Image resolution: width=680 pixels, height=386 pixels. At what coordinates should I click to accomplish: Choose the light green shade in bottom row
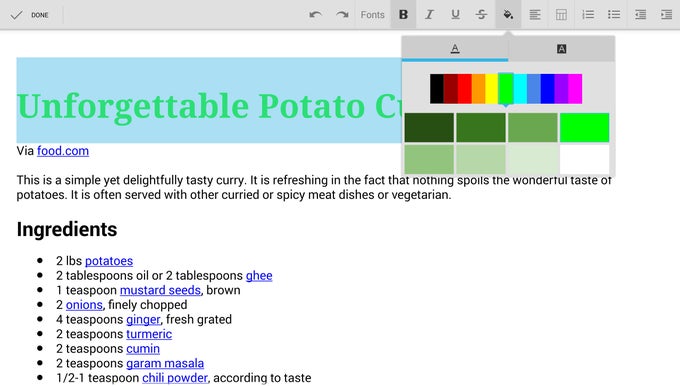(429, 159)
